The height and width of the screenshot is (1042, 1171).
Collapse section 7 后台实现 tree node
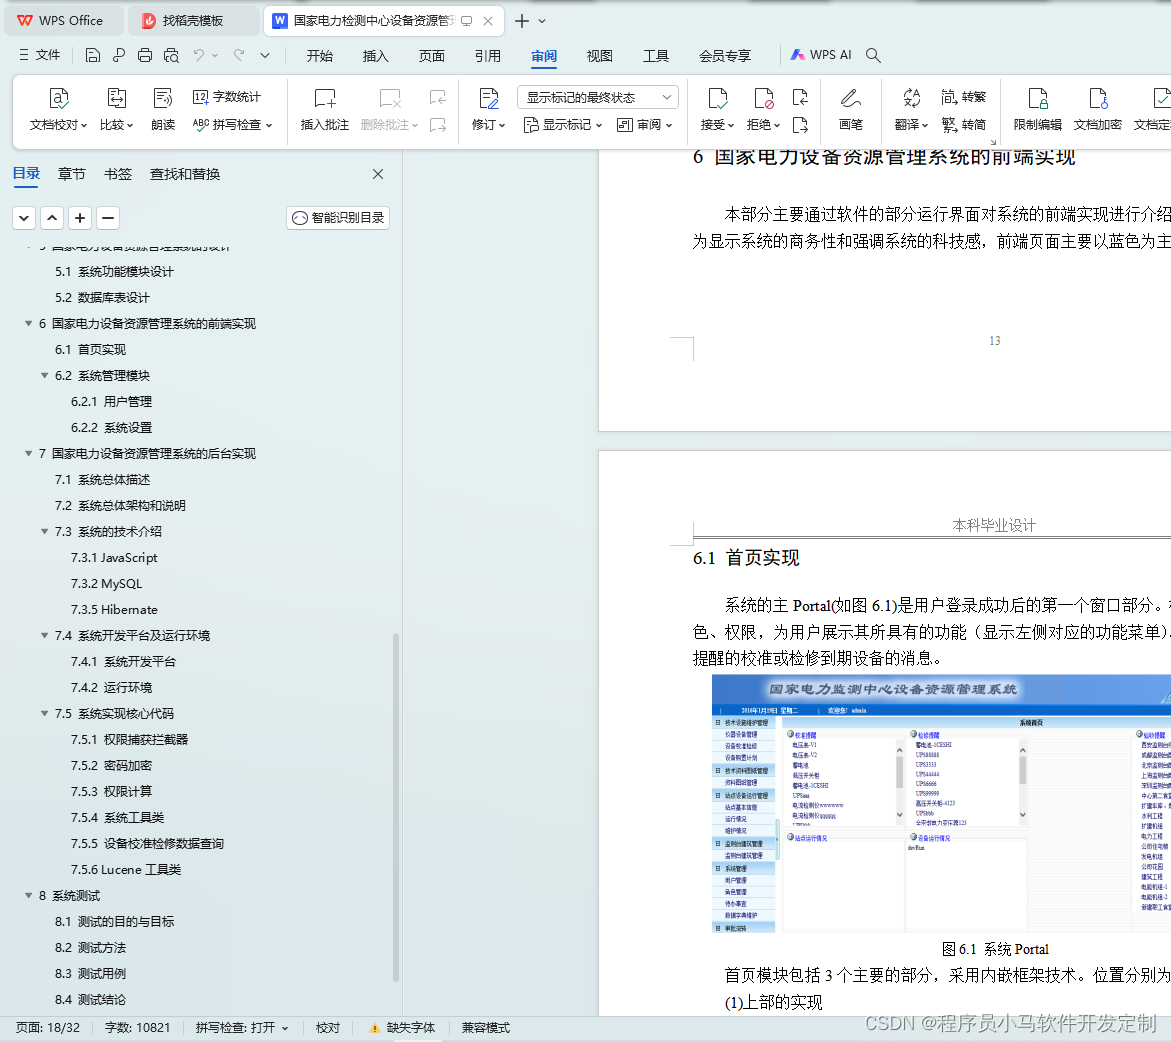28,453
